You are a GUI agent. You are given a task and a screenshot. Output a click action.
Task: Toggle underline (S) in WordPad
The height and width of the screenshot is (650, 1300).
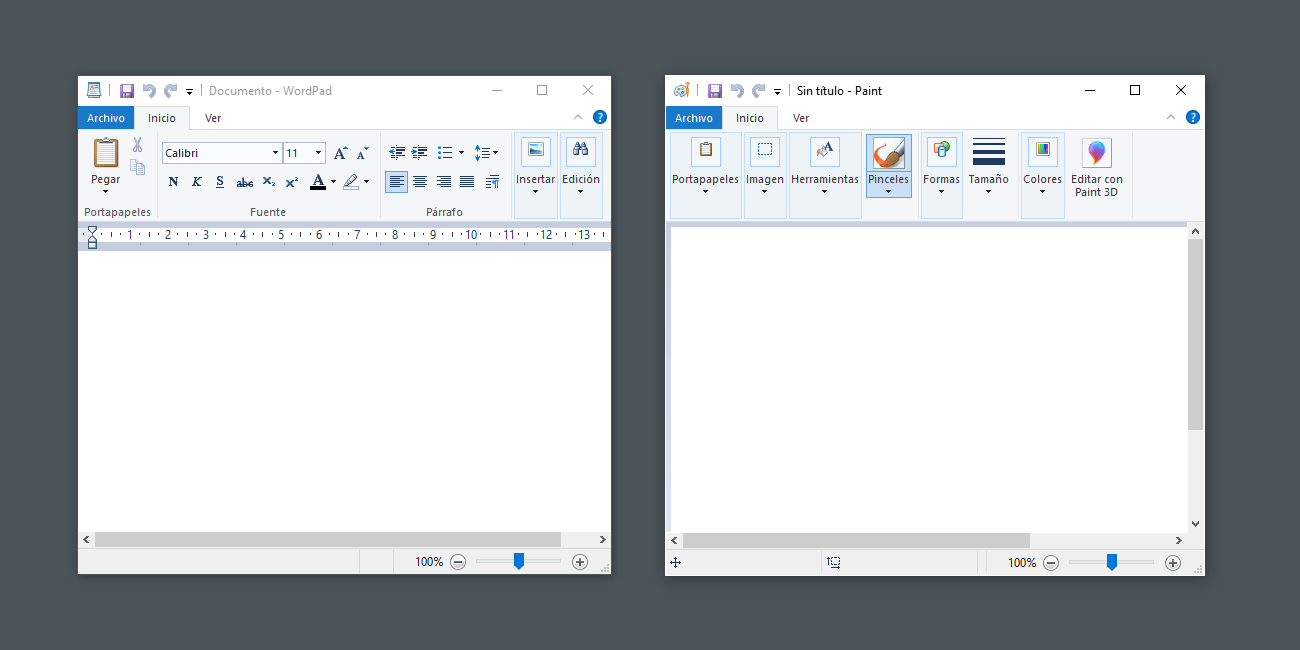pos(220,182)
